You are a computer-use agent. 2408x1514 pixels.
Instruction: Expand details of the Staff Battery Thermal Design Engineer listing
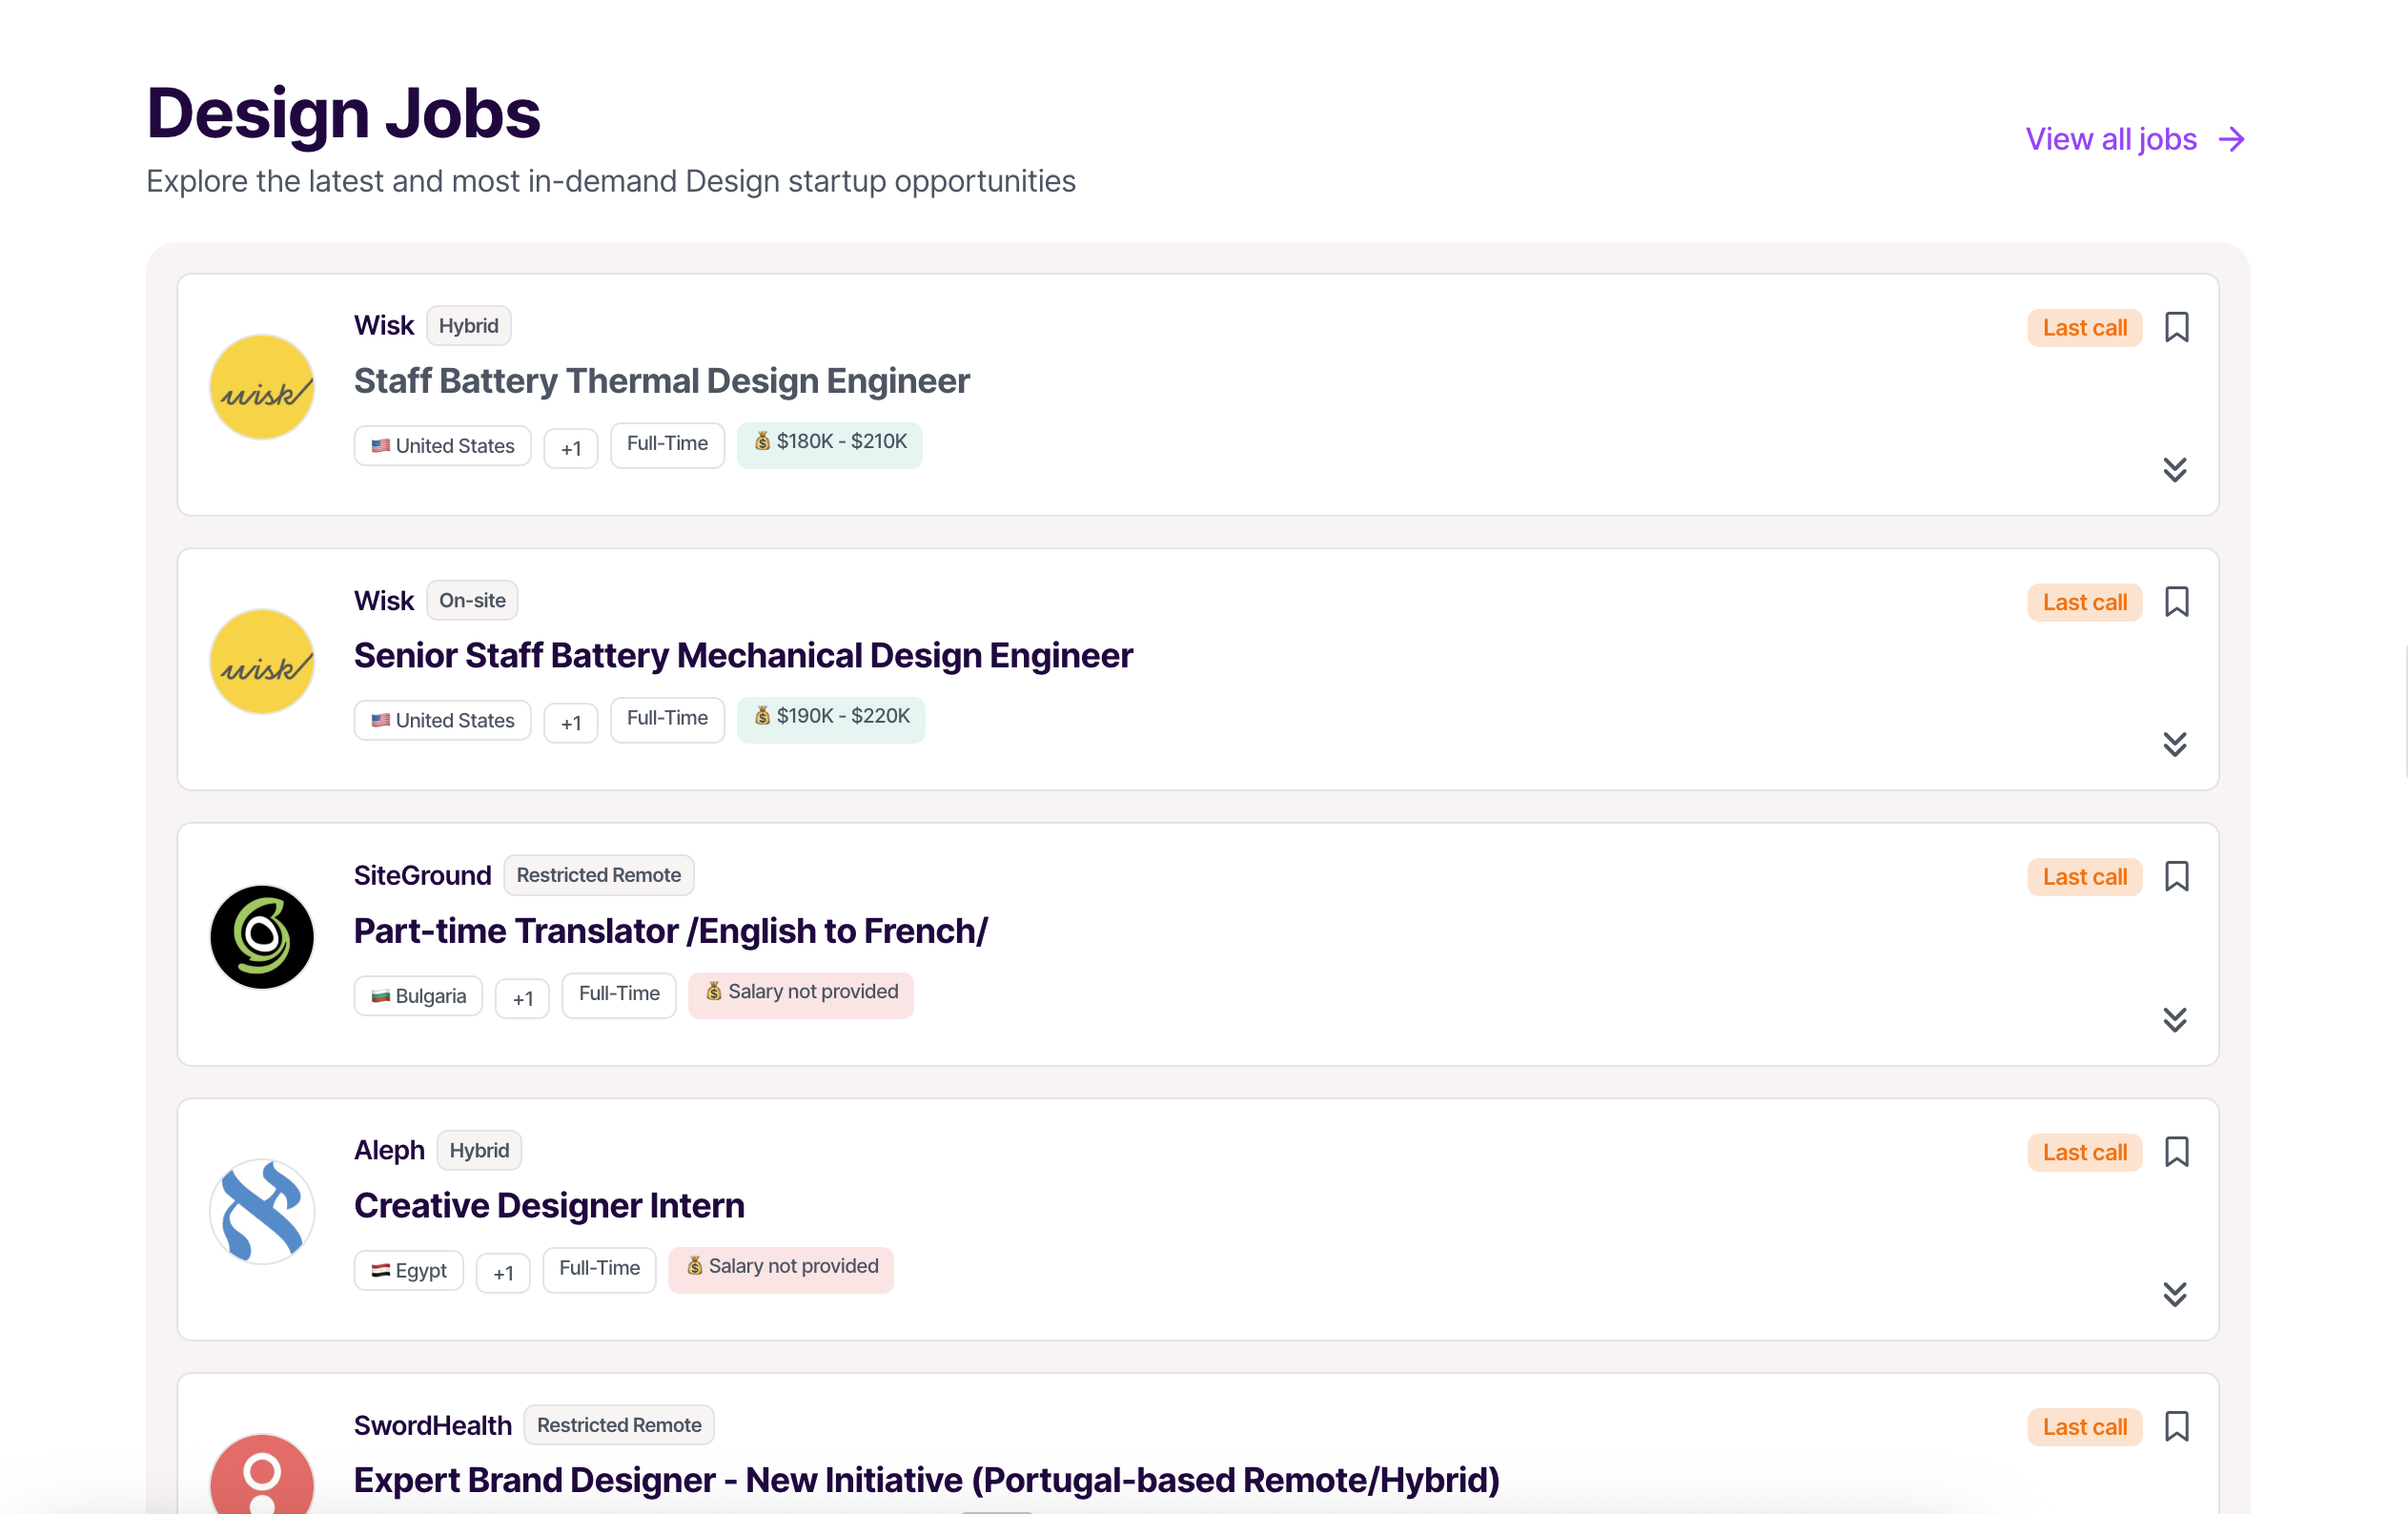2175,470
